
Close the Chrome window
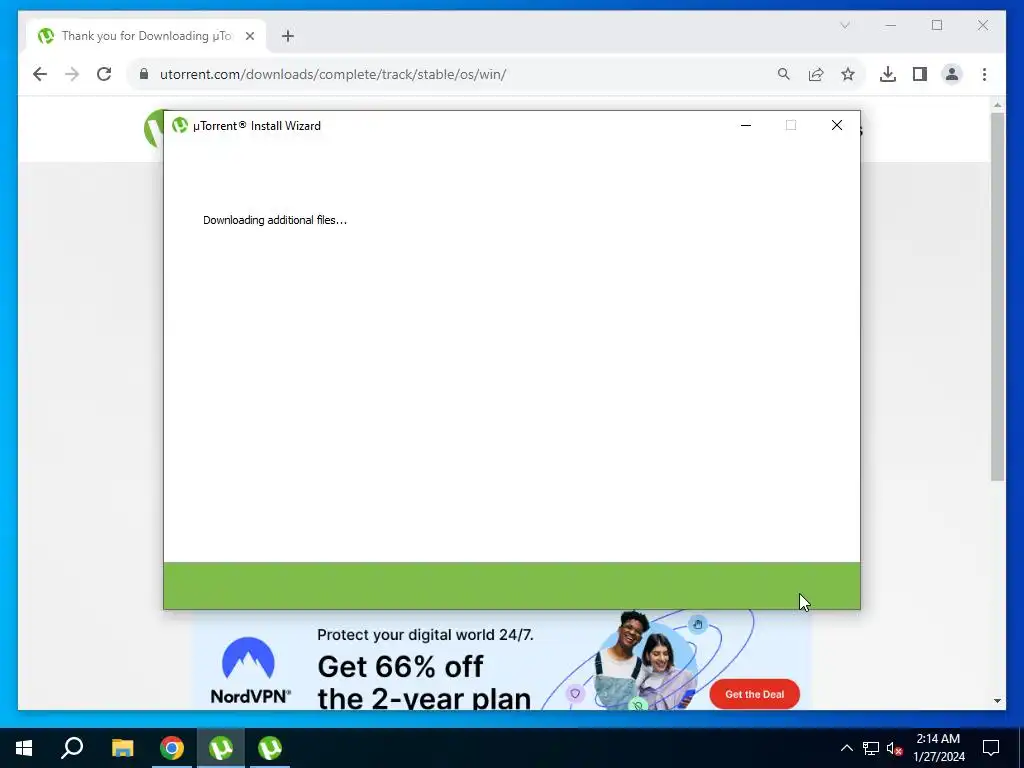tap(982, 25)
